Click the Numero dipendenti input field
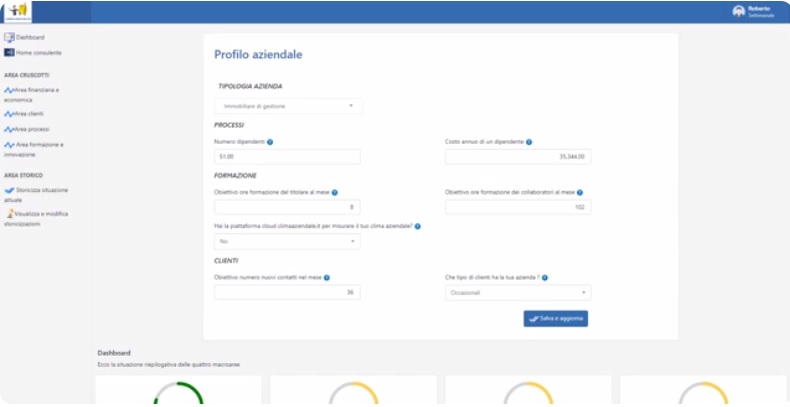 (287, 157)
